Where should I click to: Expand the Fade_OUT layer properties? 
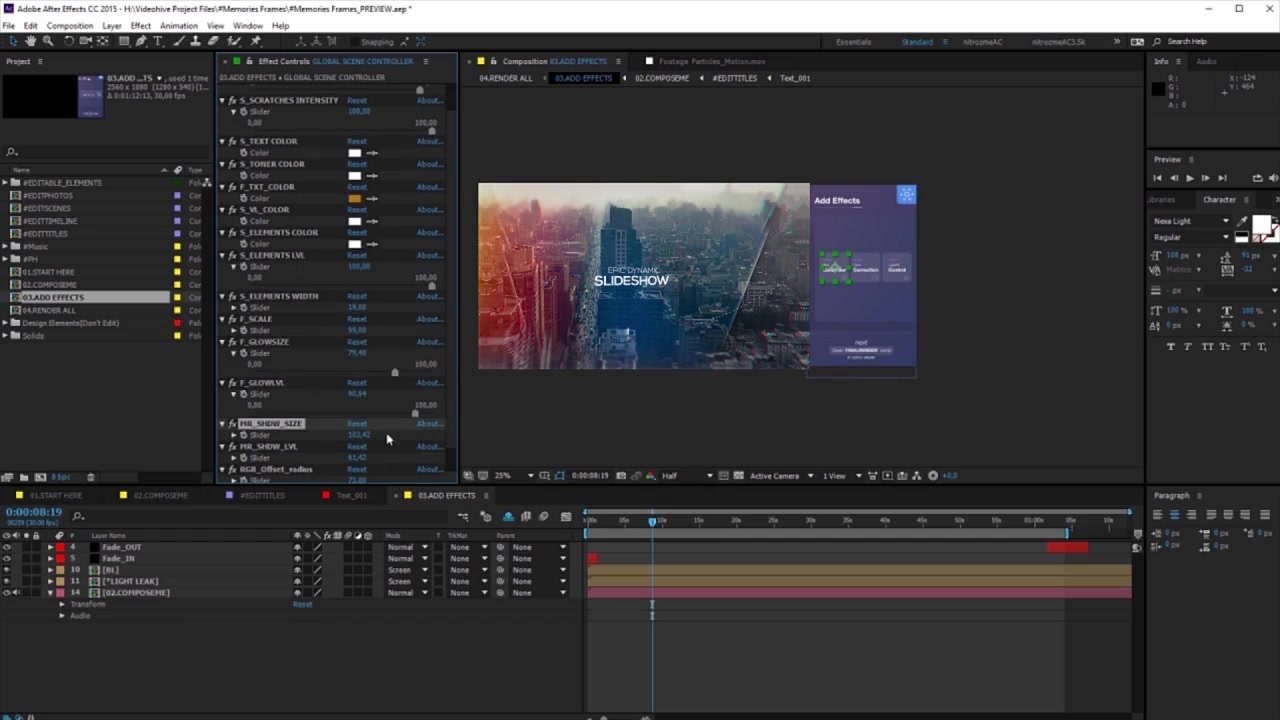coord(50,547)
